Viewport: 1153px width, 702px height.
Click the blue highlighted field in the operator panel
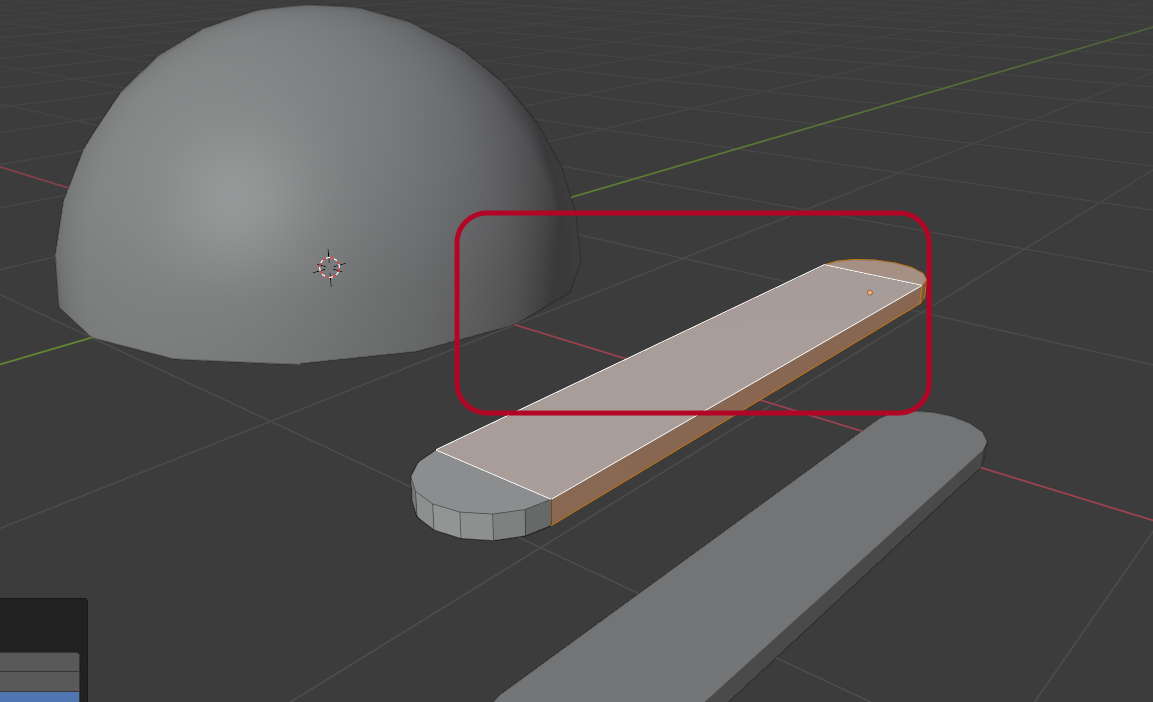pyautogui.click(x=39, y=696)
